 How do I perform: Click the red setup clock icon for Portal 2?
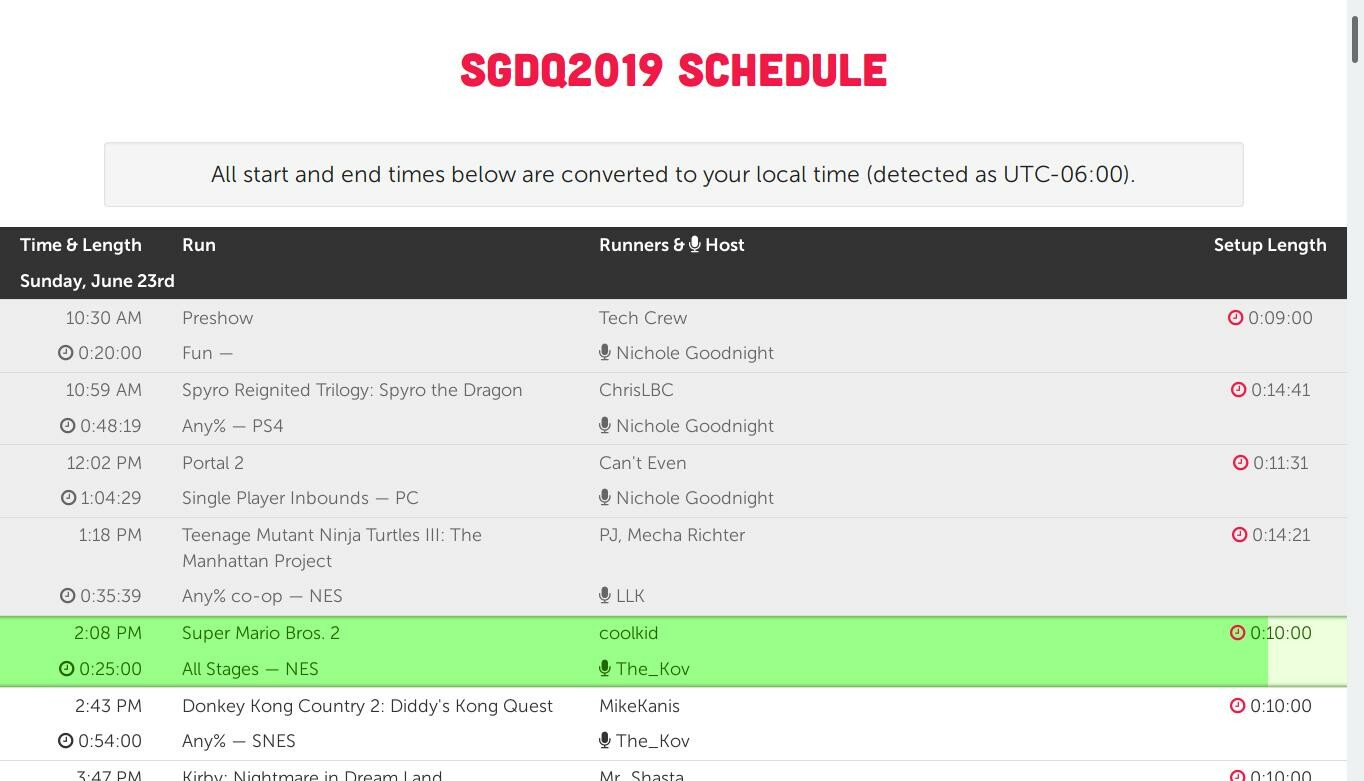click(1240, 463)
